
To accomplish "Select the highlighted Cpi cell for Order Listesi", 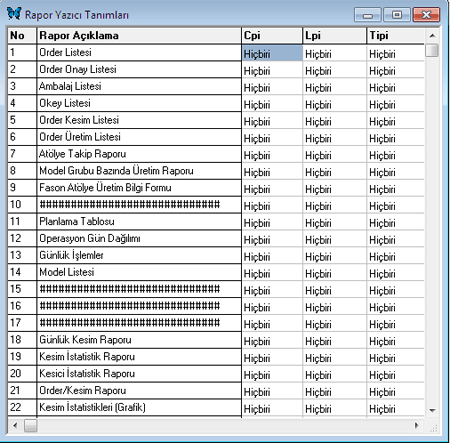I will (x=272, y=53).
